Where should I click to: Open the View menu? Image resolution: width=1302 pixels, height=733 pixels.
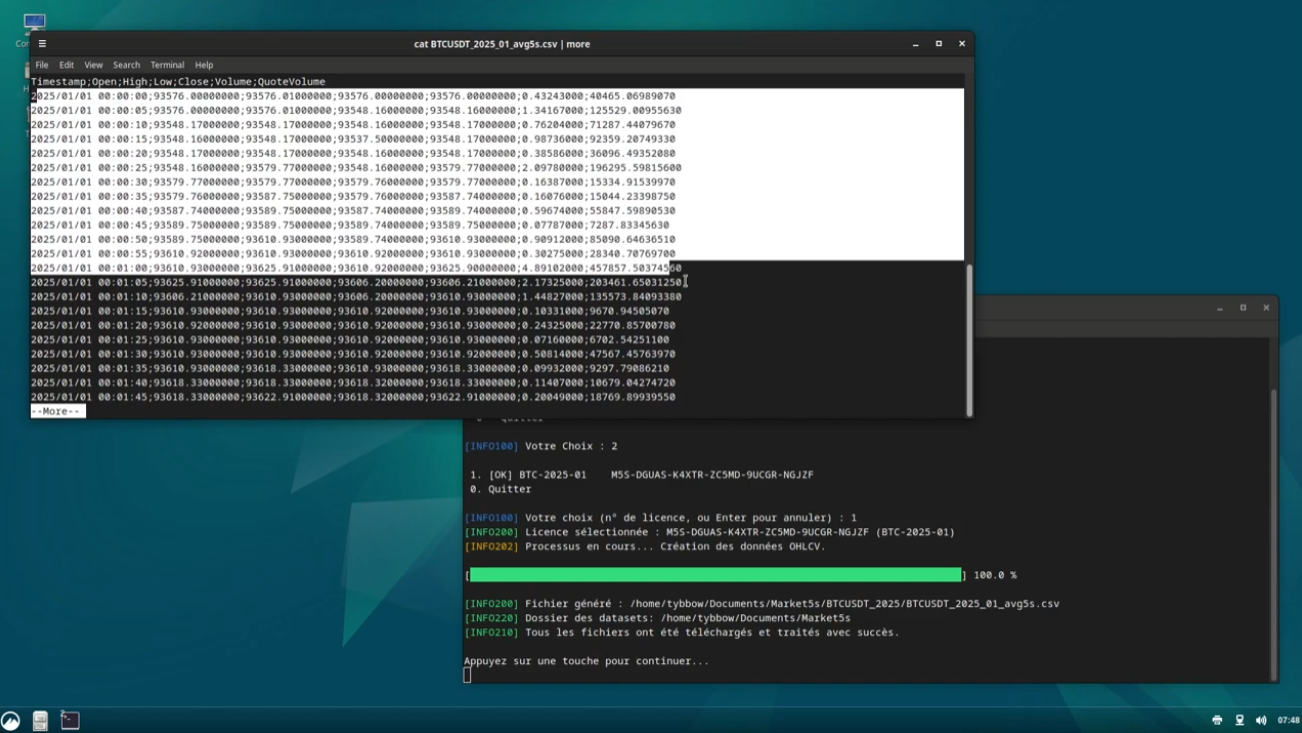pyautogui.click(x=93, y=64)
